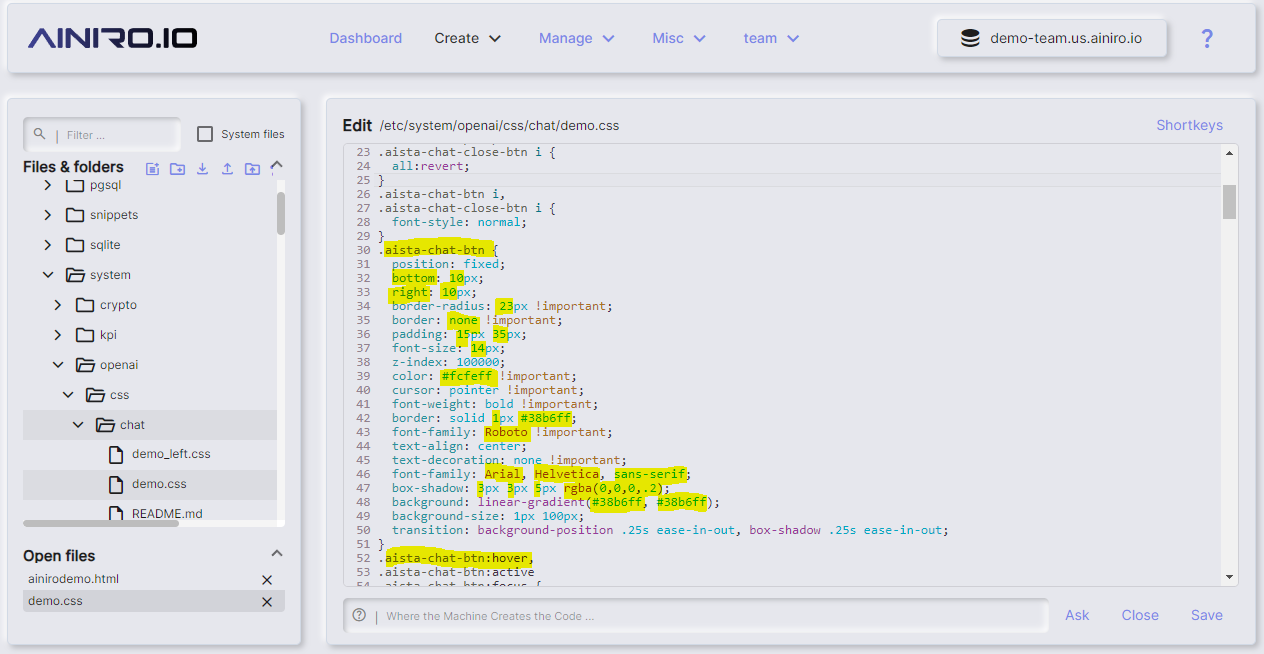Screen dimensions: 1264x654
Task: Click the magnifier icon in the filter box
Action: tap(40, 133)
